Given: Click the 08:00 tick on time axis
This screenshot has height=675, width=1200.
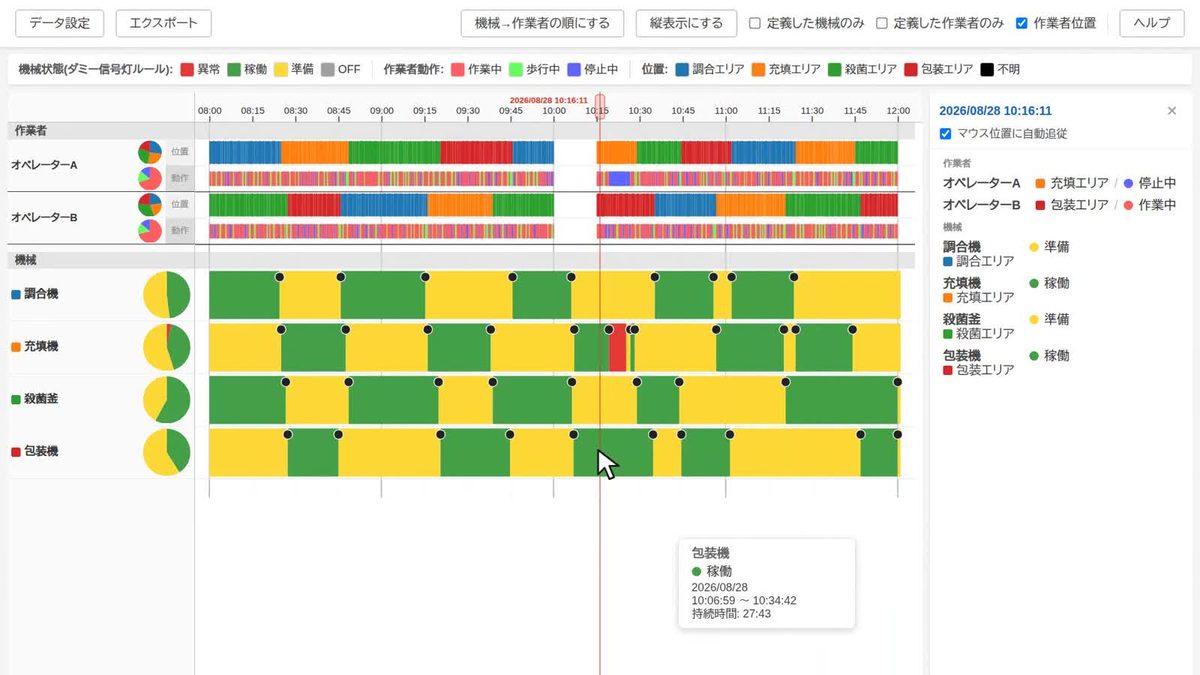Looking at the screenshot, I should (210, 110).
